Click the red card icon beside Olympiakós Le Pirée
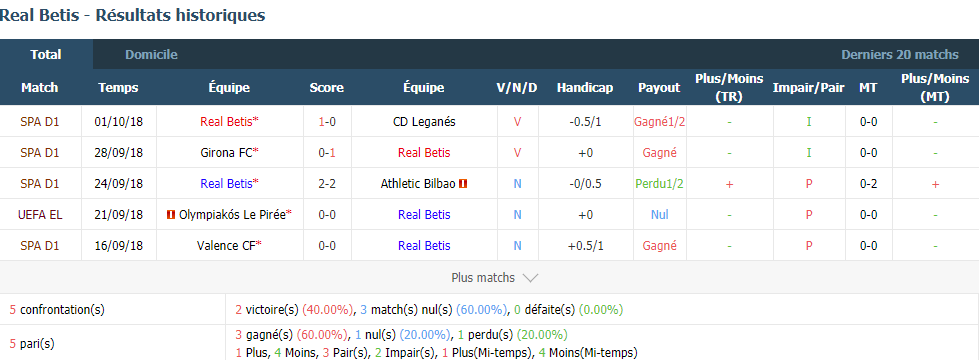 pyautogui.click(x=170, y=215)
